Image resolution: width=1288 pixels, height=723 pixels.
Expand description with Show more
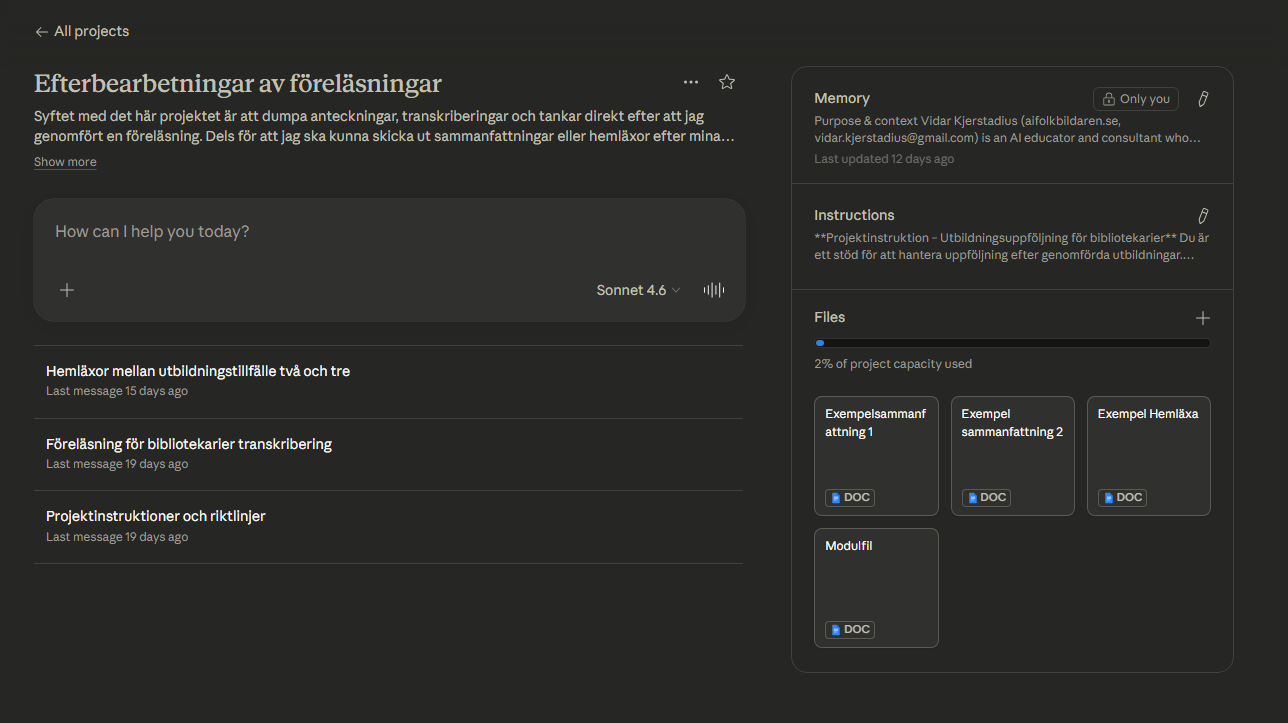tap(65, 162)
